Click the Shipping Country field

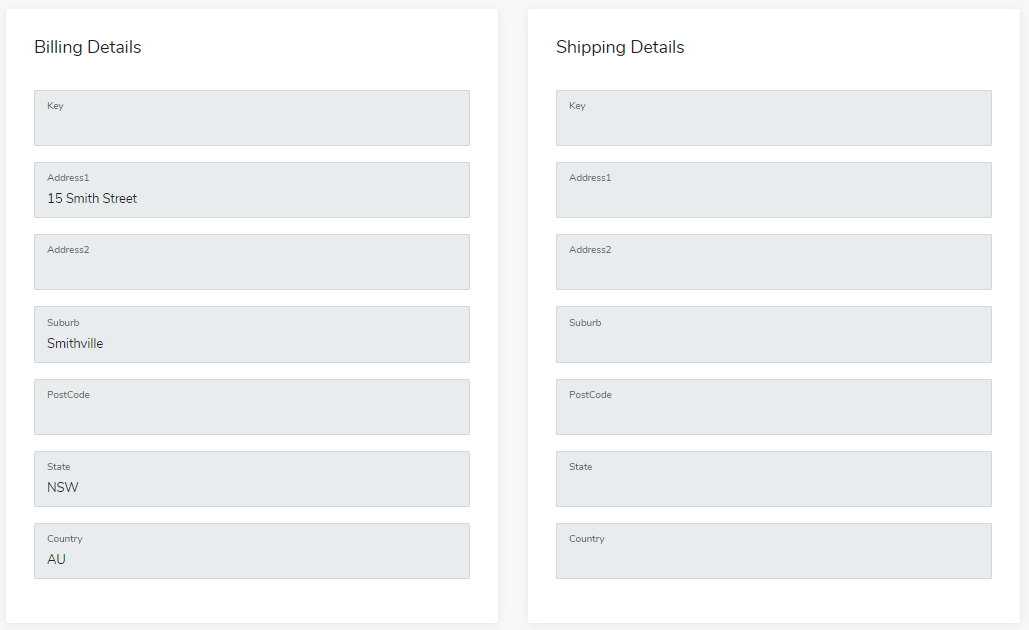pyautogui.click(x=774, y=551)
